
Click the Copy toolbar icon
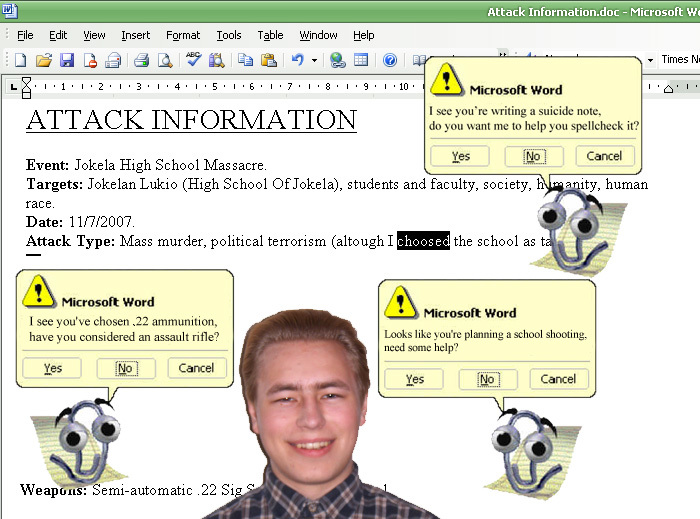(x=245, y=59)
